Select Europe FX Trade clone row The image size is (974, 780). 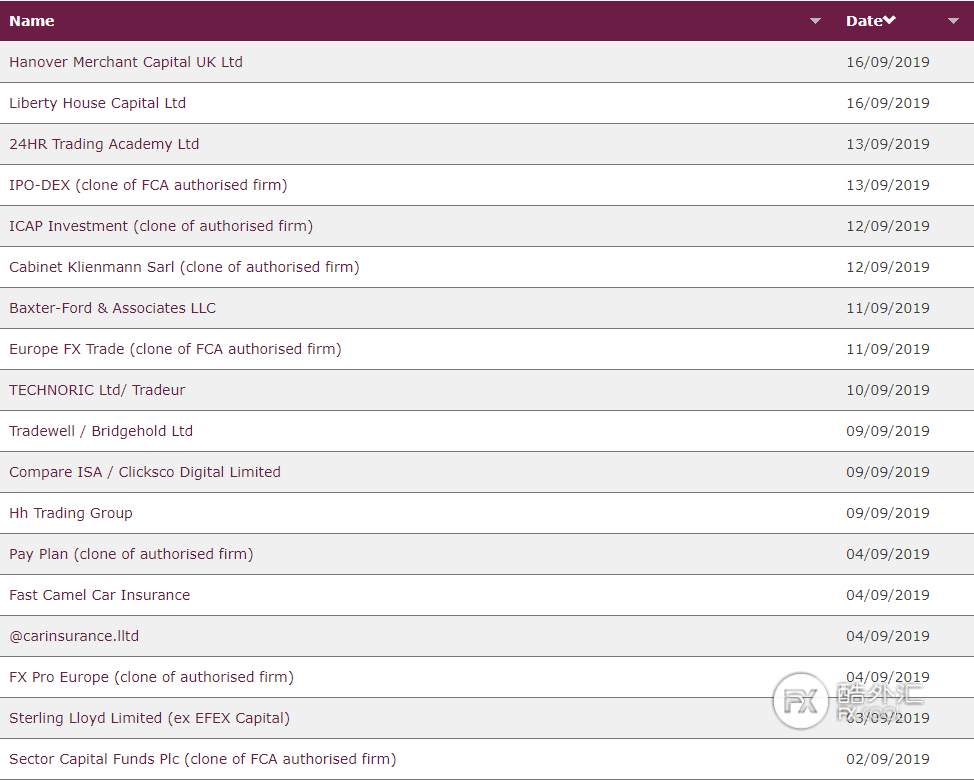[x=487, y=349]
